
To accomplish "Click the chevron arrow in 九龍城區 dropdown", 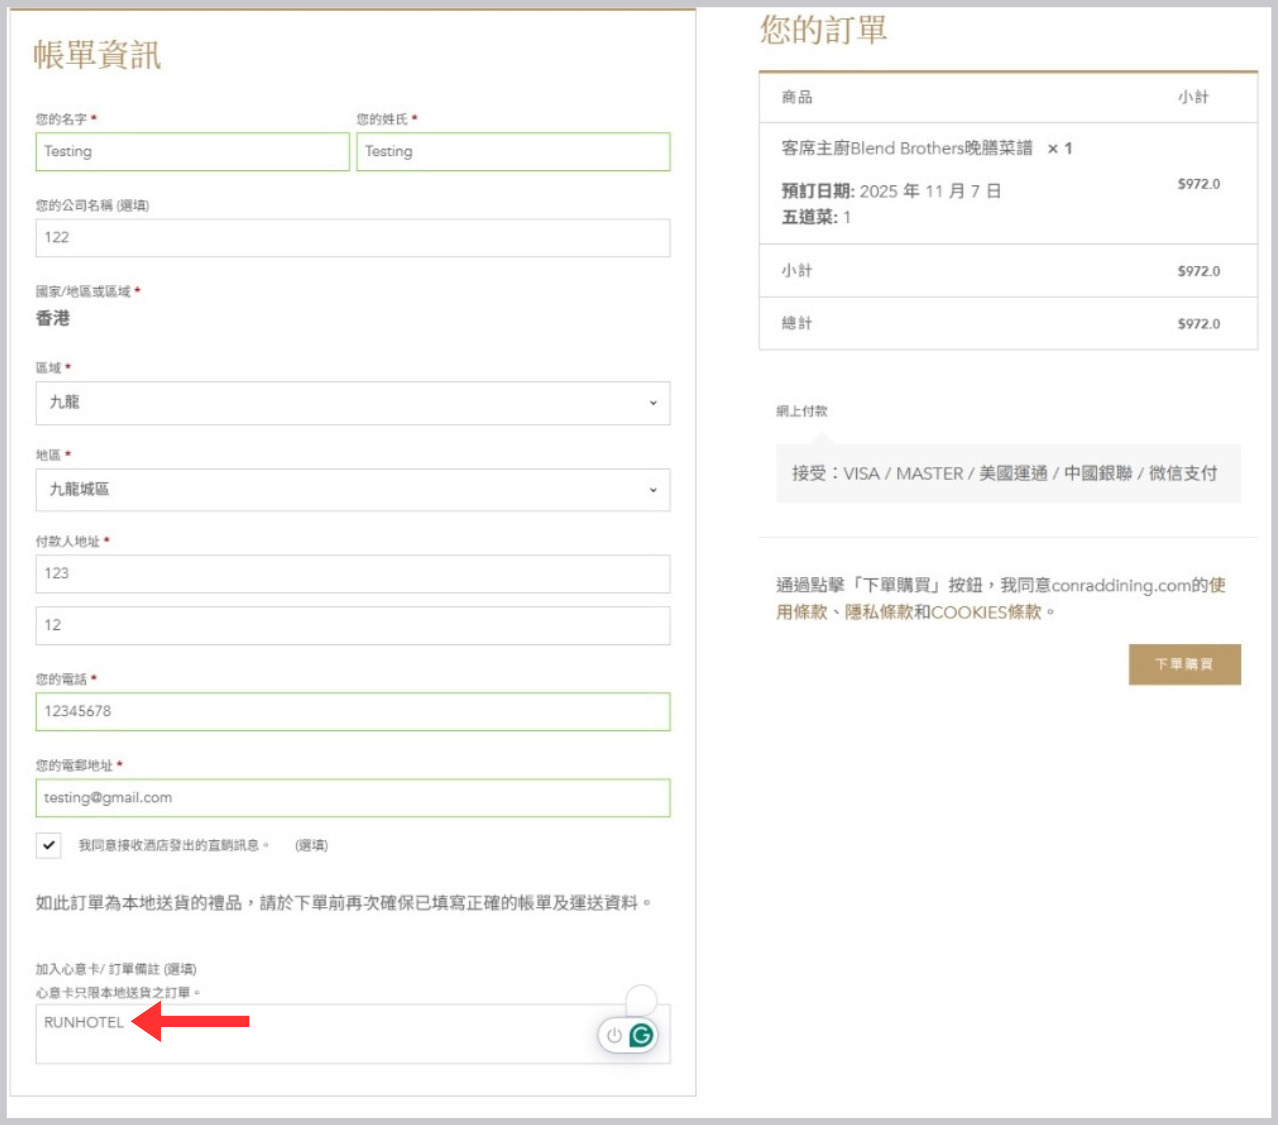I will tap(653, 490).
